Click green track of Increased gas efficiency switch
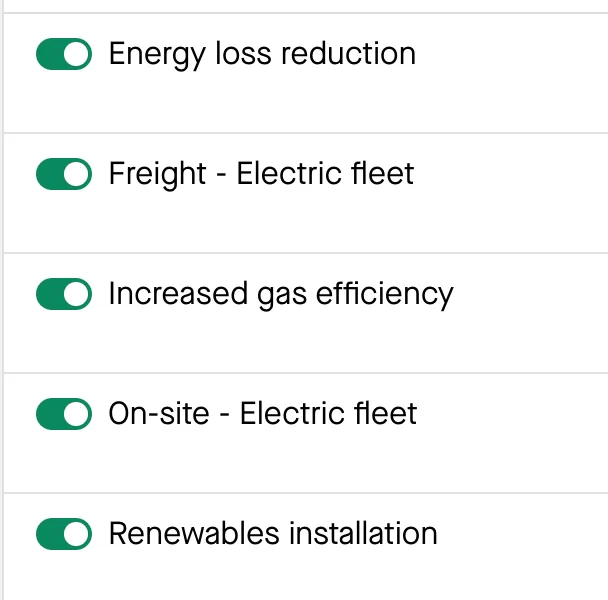The width and height of the screenshot is (608, 600). pos(50,294)
